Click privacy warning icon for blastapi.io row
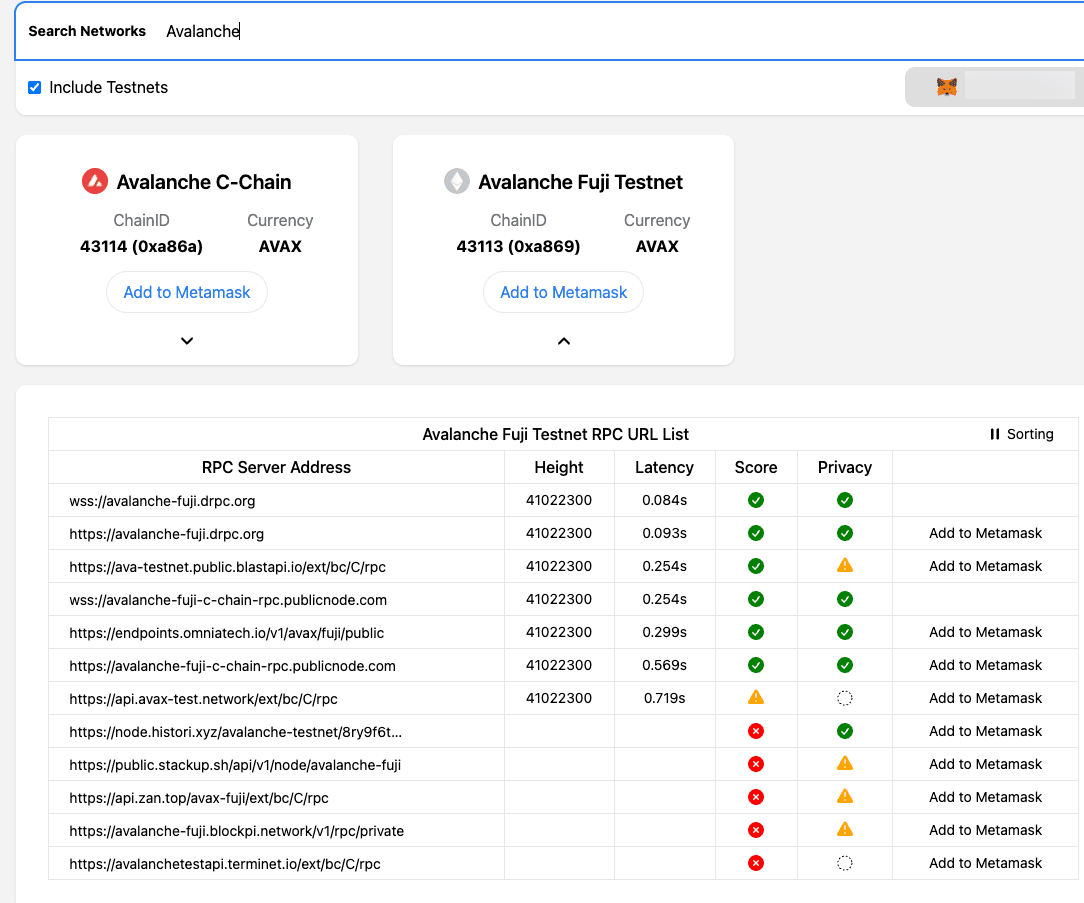 844,566
